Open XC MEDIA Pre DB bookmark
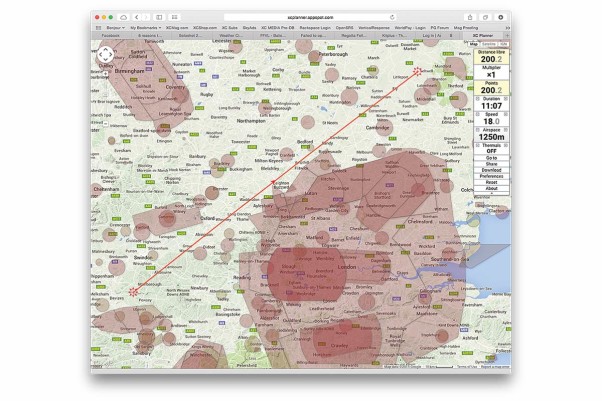Viewport: 602px width, 401px height. [278, 28]
